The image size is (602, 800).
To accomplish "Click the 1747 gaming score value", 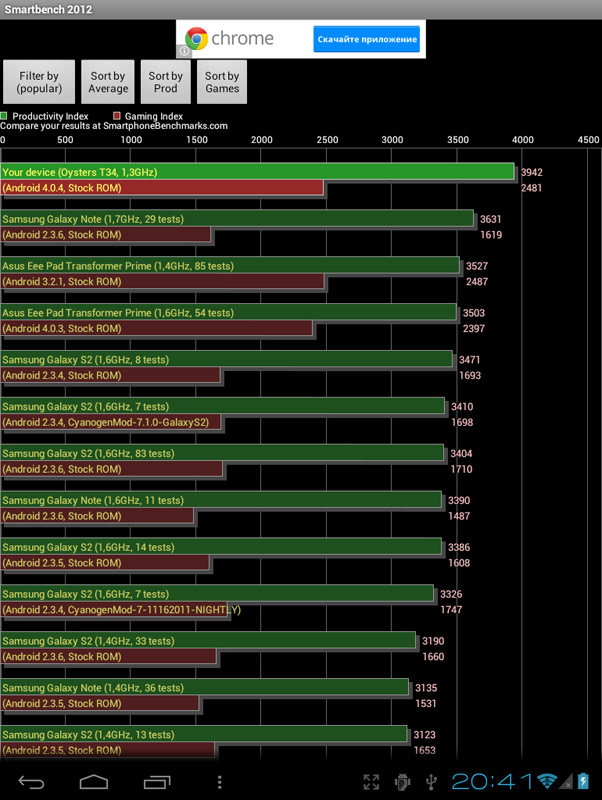I will [x=452, y=610].
